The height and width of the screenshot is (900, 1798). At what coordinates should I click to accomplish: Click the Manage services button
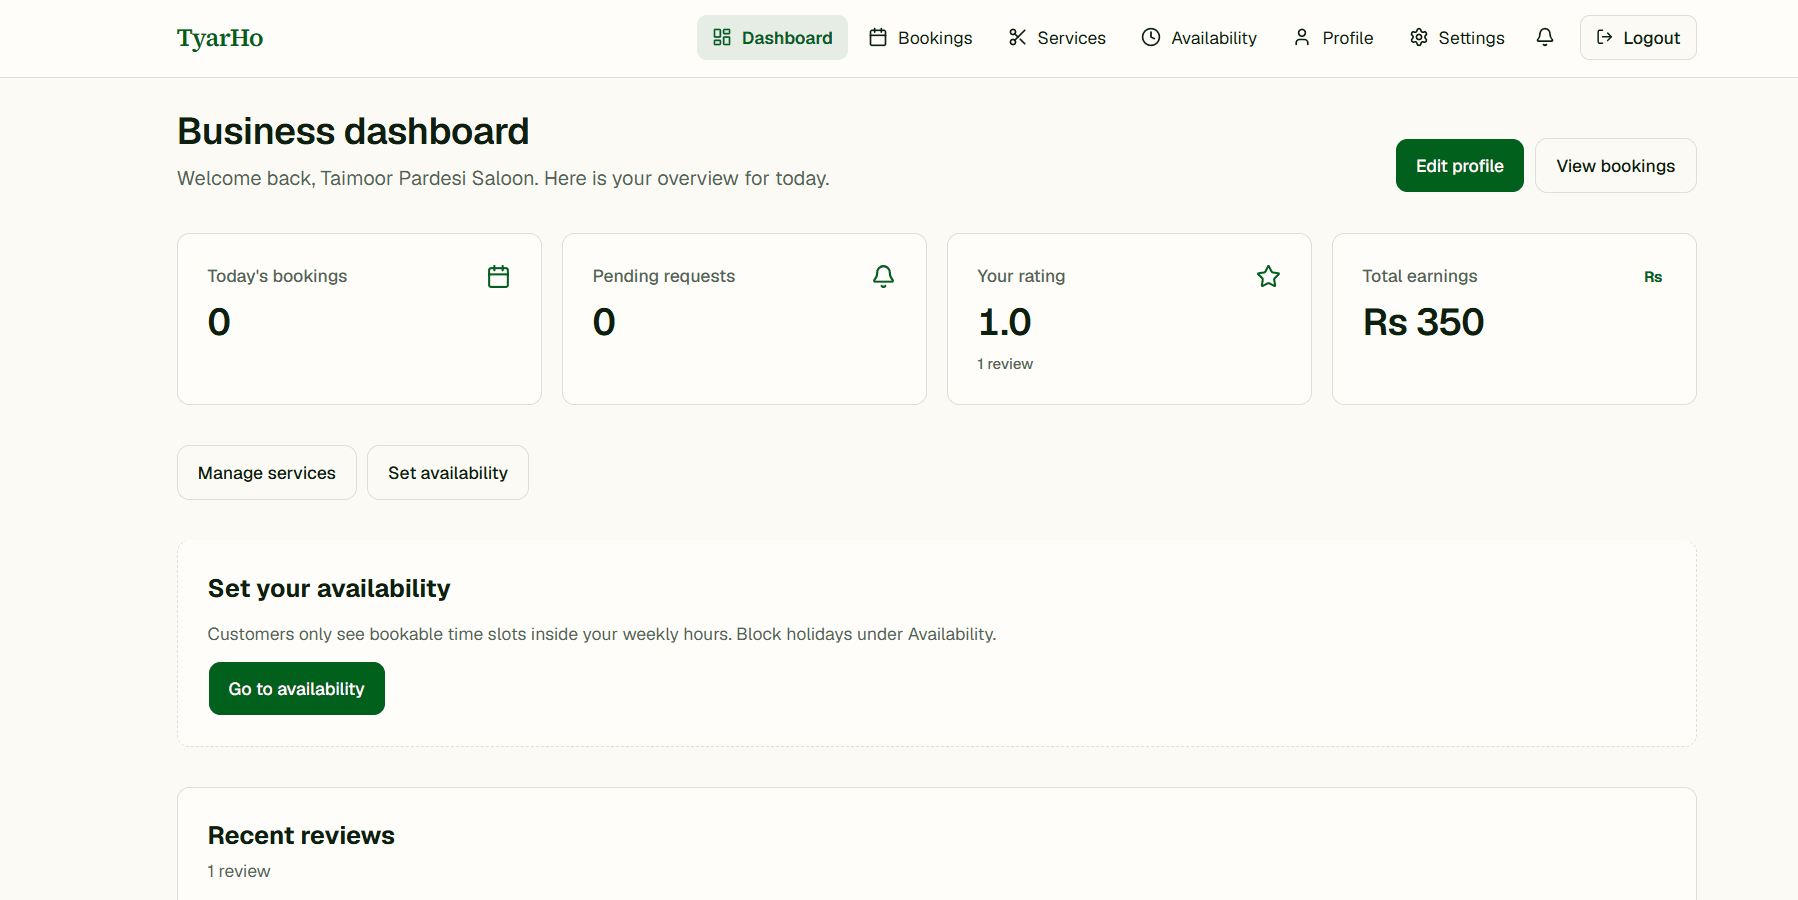point(267,473)
